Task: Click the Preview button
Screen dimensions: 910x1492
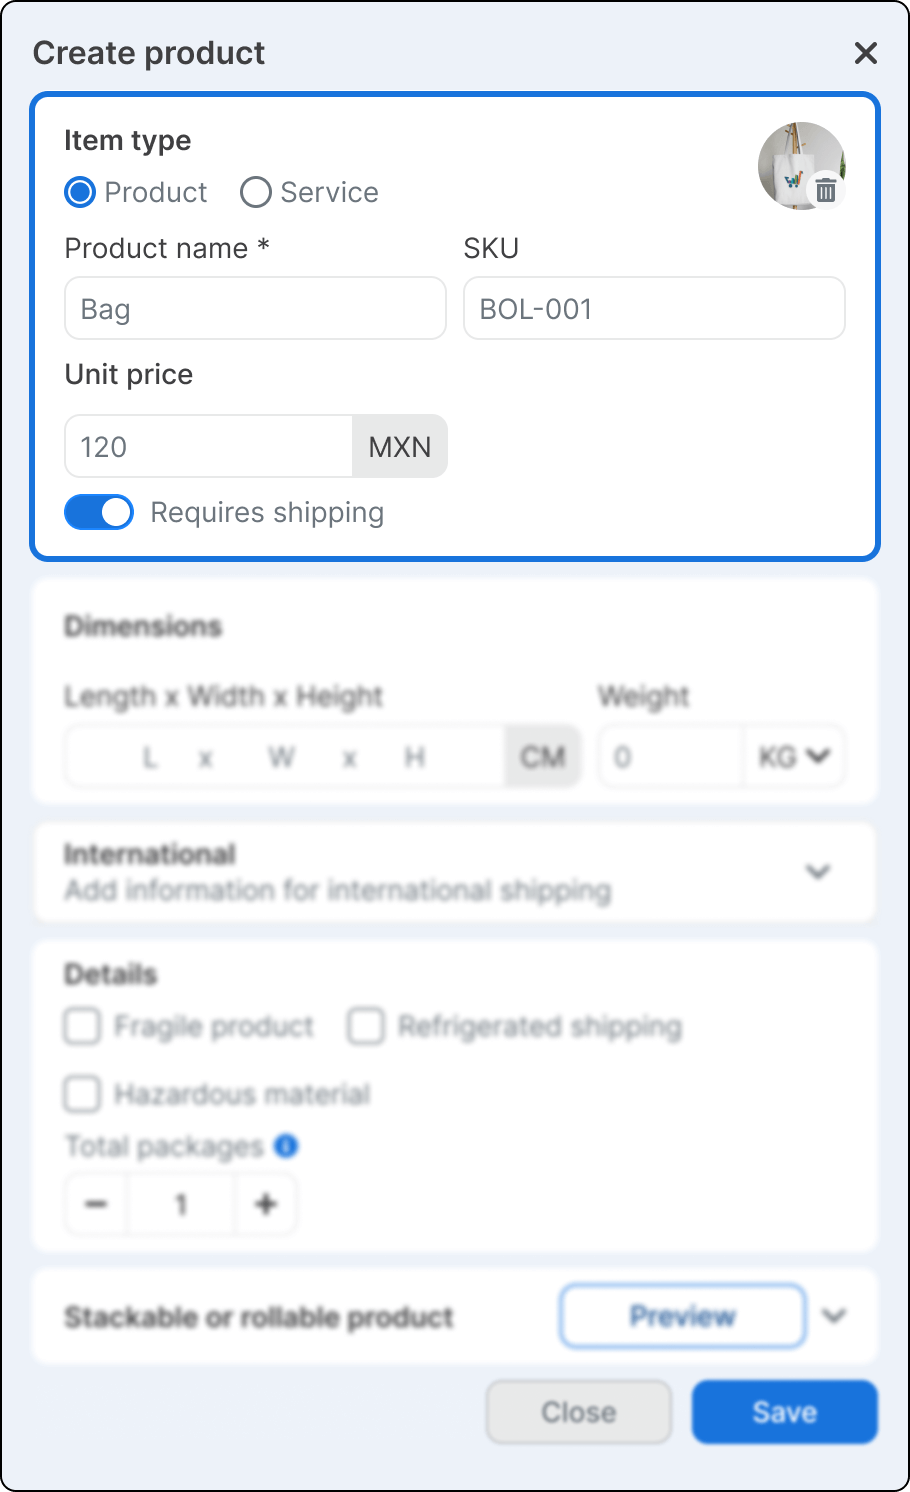Action: [682, 1316]
